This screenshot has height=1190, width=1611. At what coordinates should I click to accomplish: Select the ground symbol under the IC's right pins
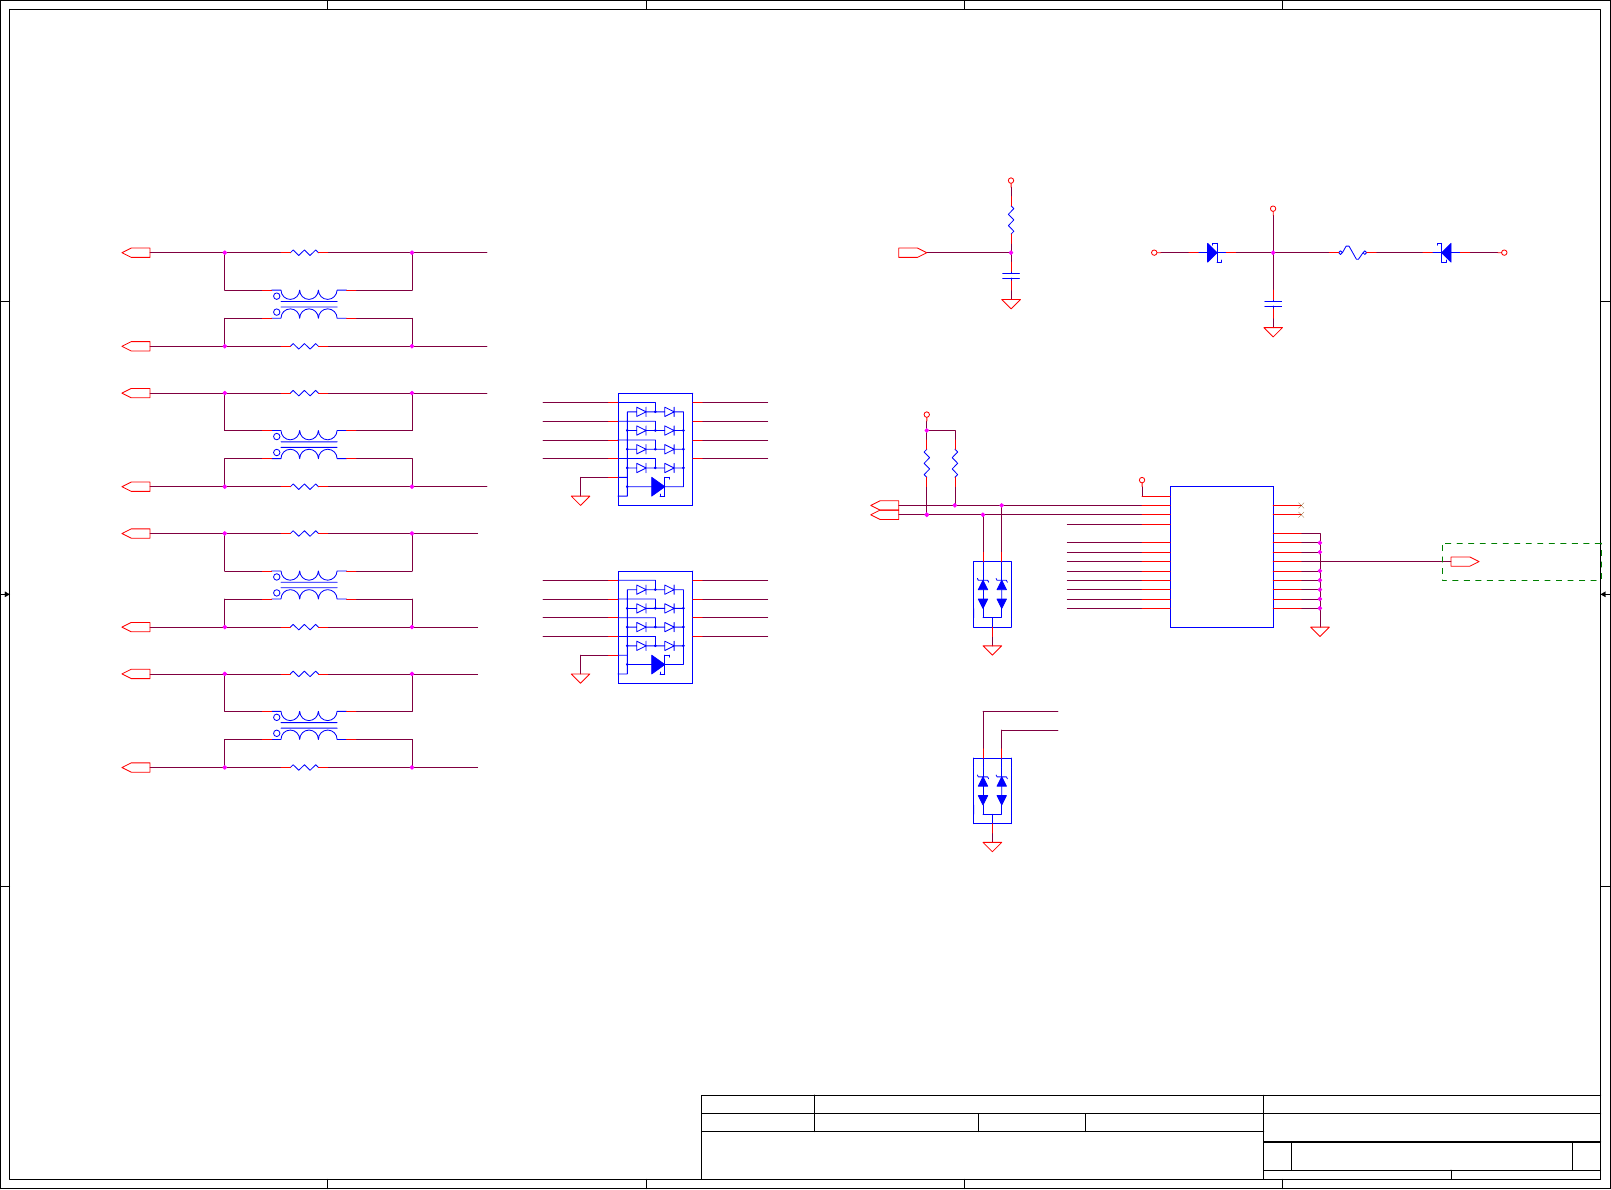click(x=1320, y=632)
